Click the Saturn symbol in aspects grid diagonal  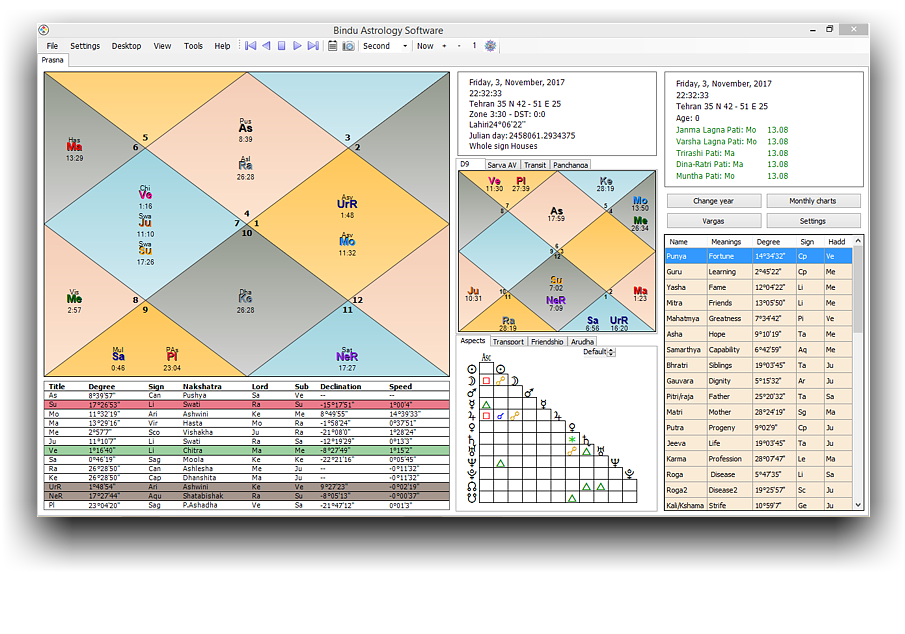(586, 441)
